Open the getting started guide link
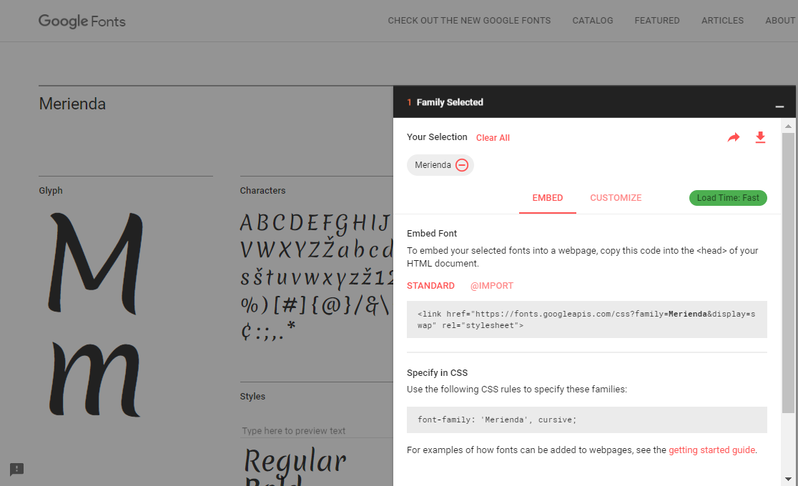Image resolution: width=798 pixels, height=486 pixels. (x=711, y=450)
